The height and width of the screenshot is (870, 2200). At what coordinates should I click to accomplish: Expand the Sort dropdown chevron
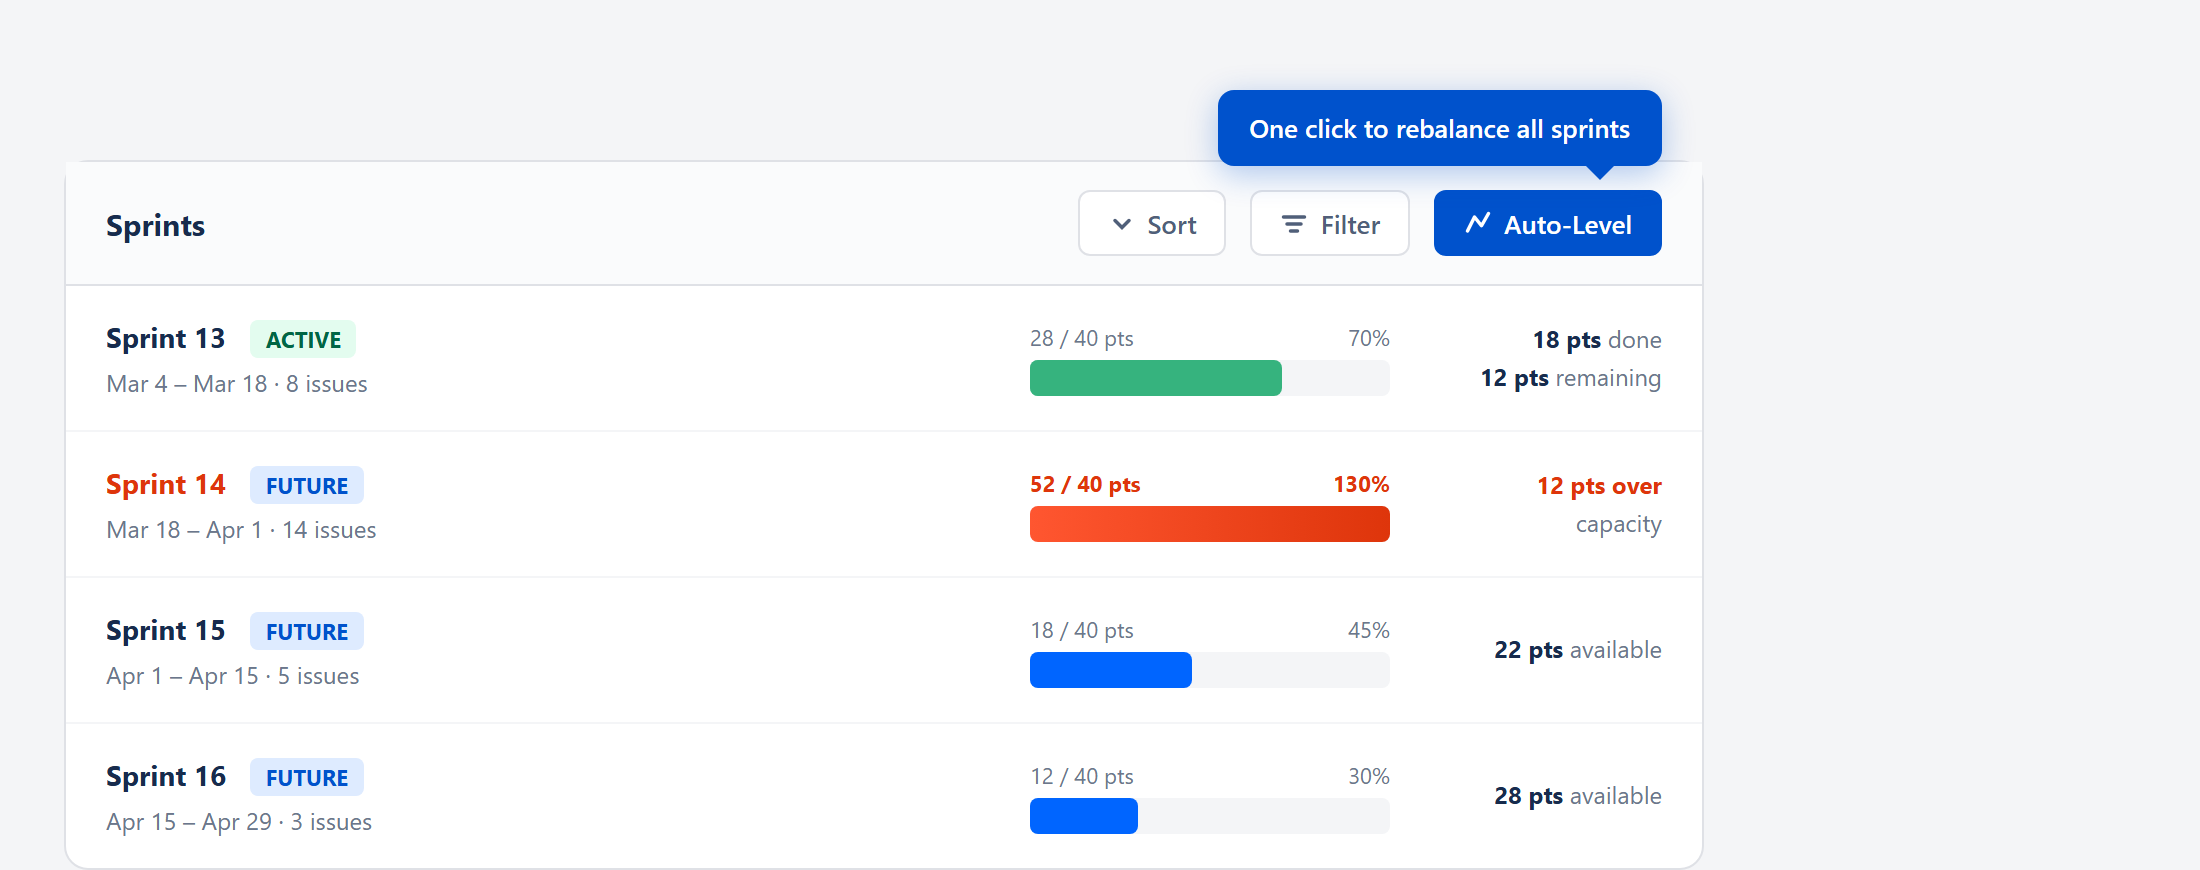tap(1122, 224)
